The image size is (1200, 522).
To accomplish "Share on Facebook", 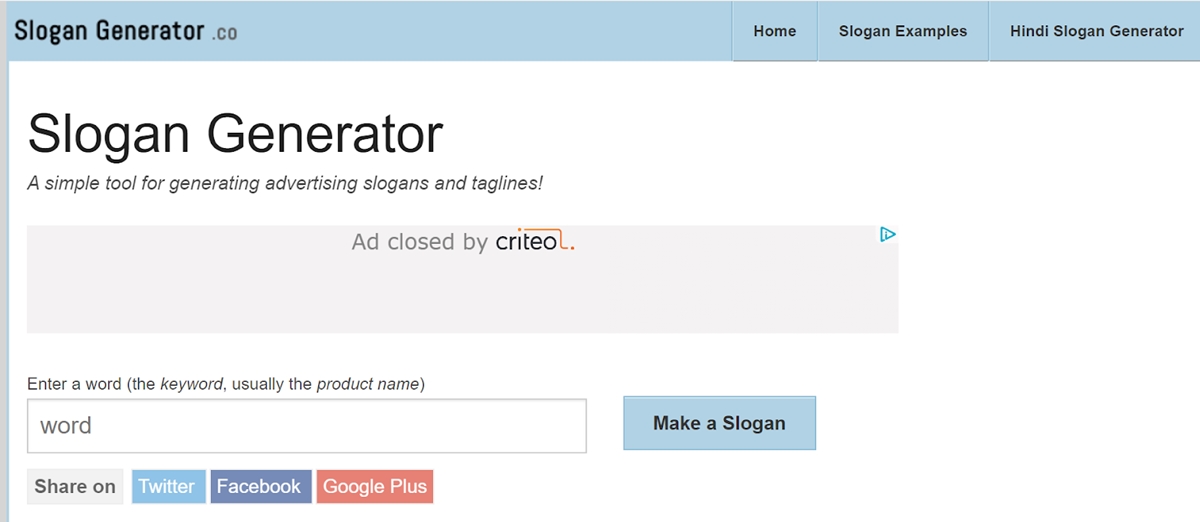I will tap(259, 487).
